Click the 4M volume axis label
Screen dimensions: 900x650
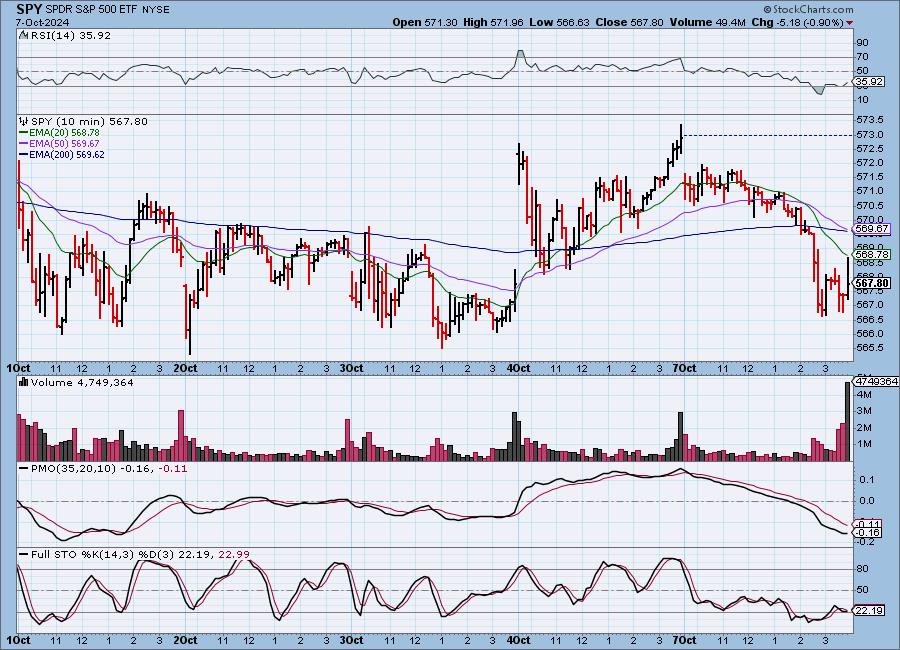point(865,394)
